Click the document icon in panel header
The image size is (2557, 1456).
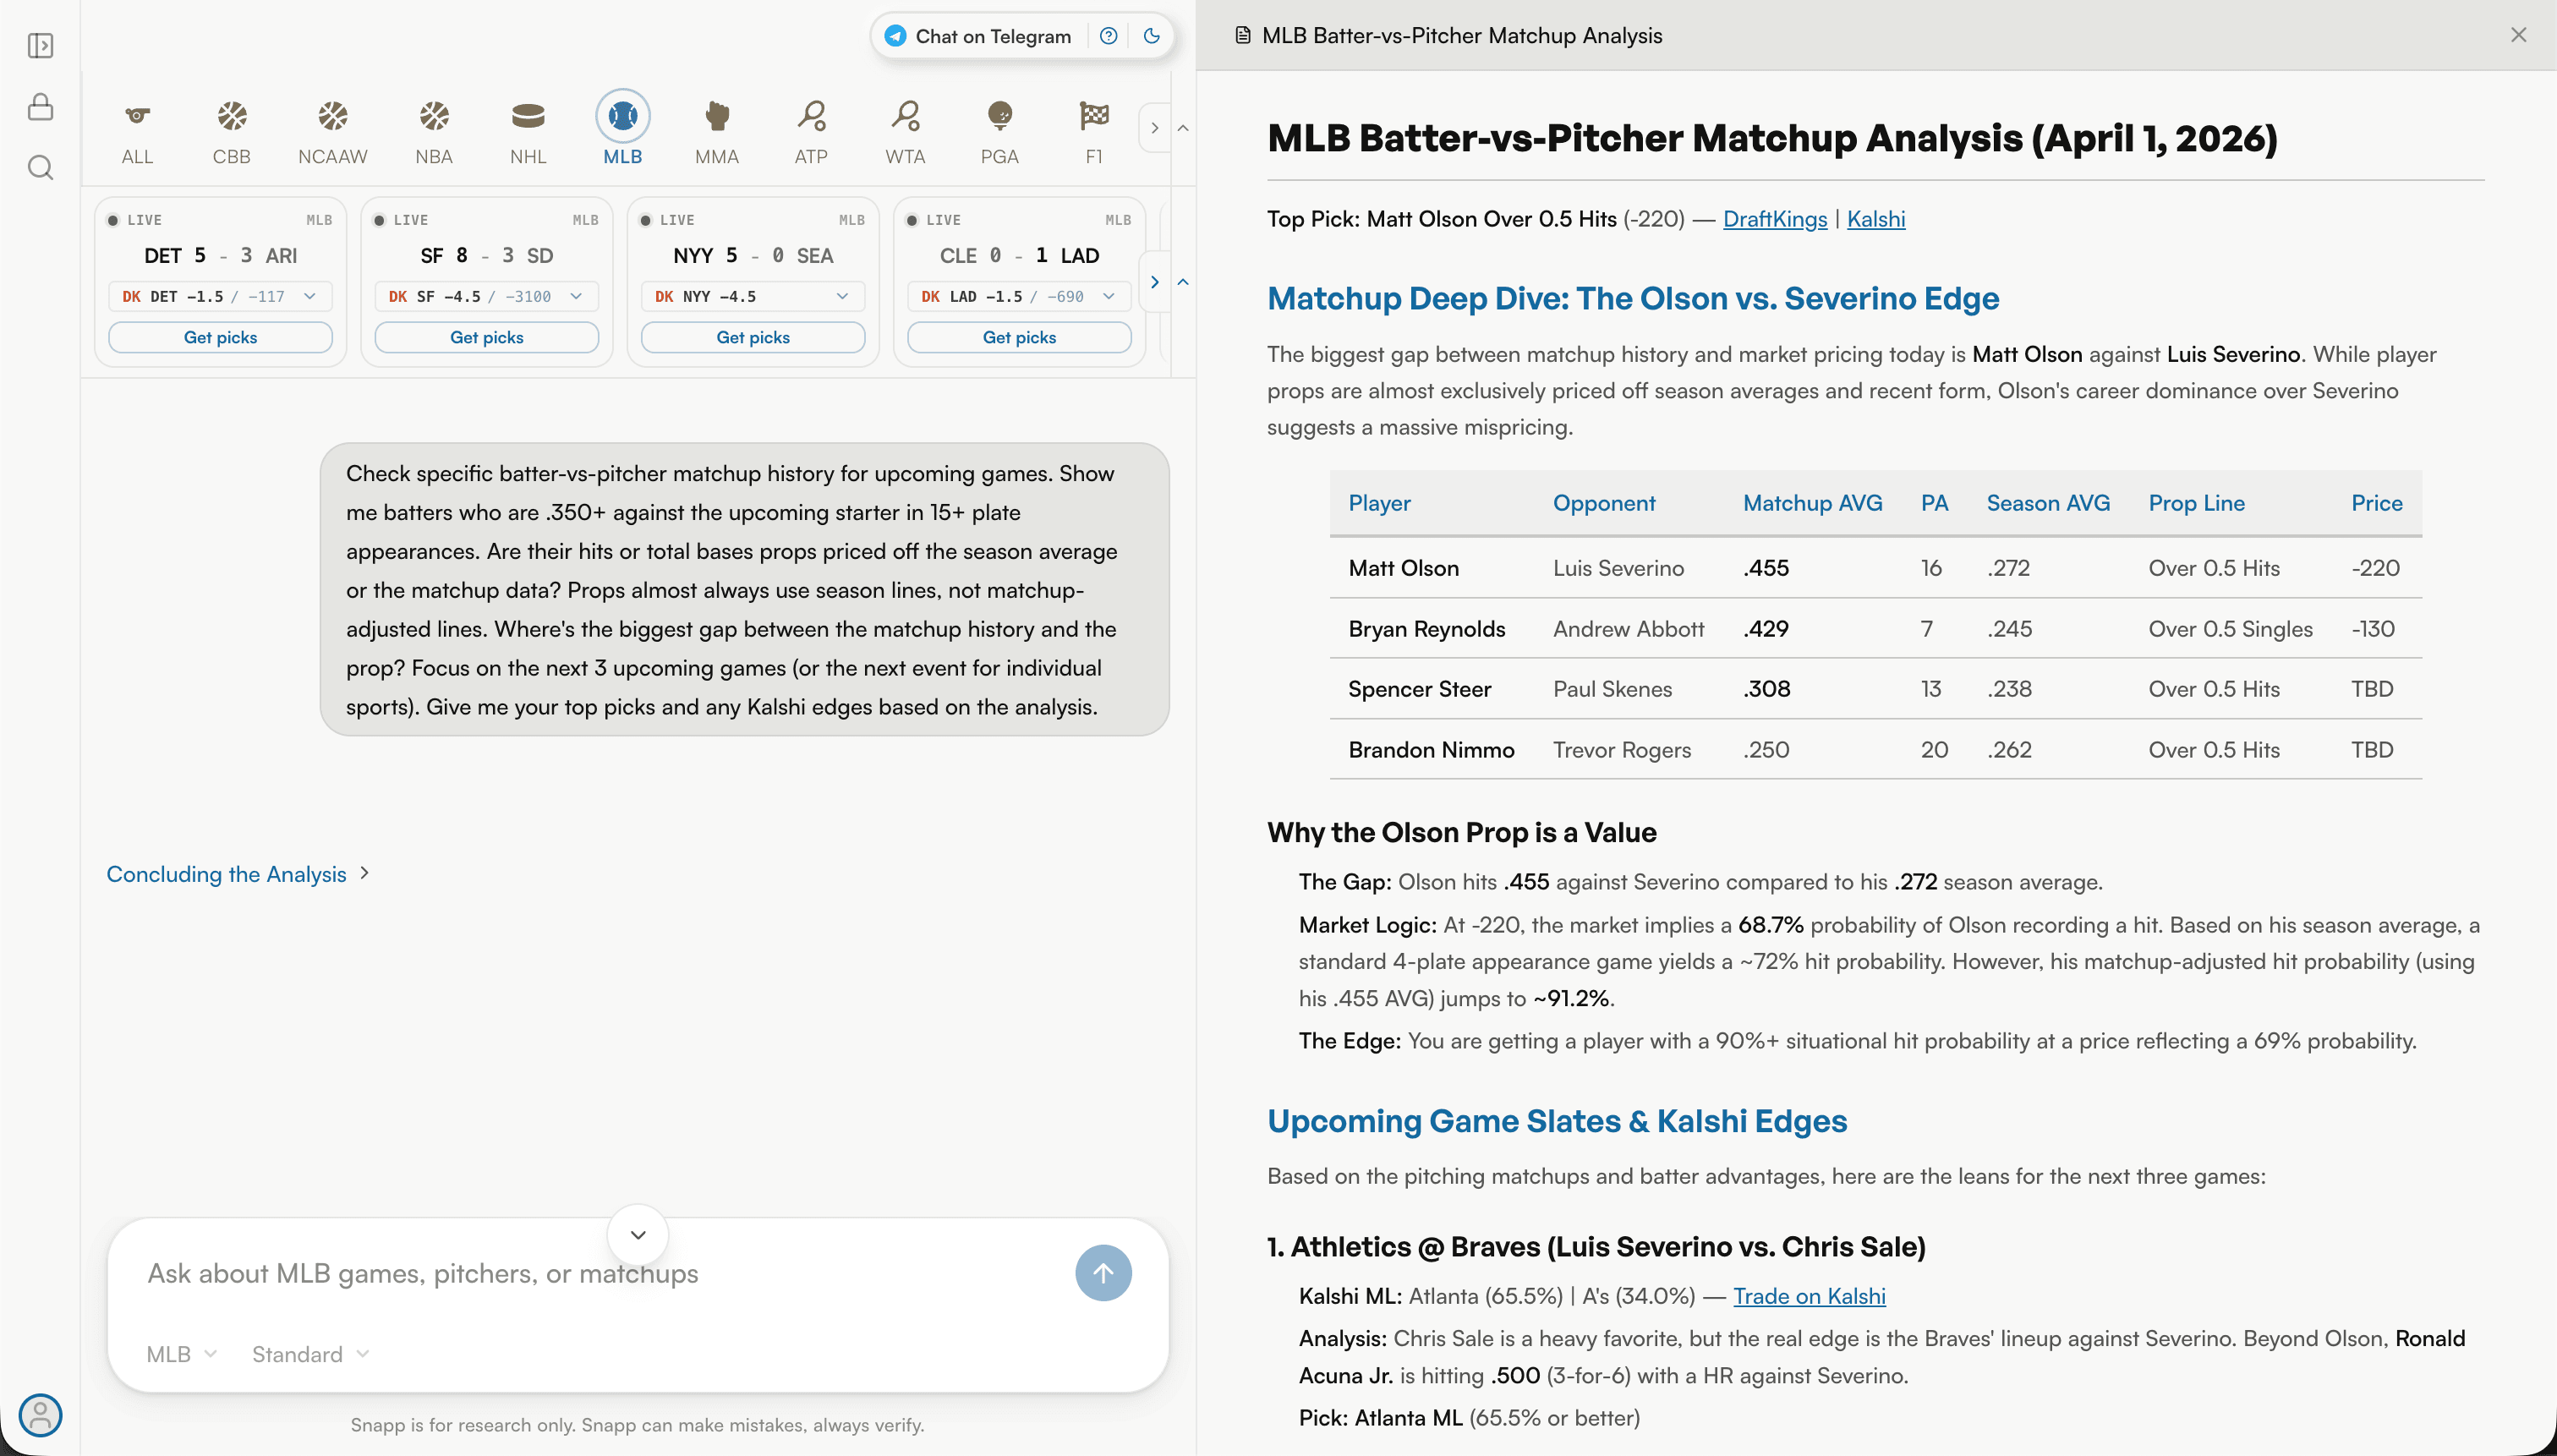point(1242,36)
